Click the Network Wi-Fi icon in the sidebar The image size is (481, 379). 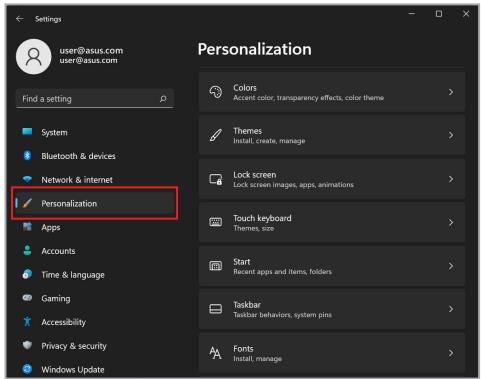point(27,179)
